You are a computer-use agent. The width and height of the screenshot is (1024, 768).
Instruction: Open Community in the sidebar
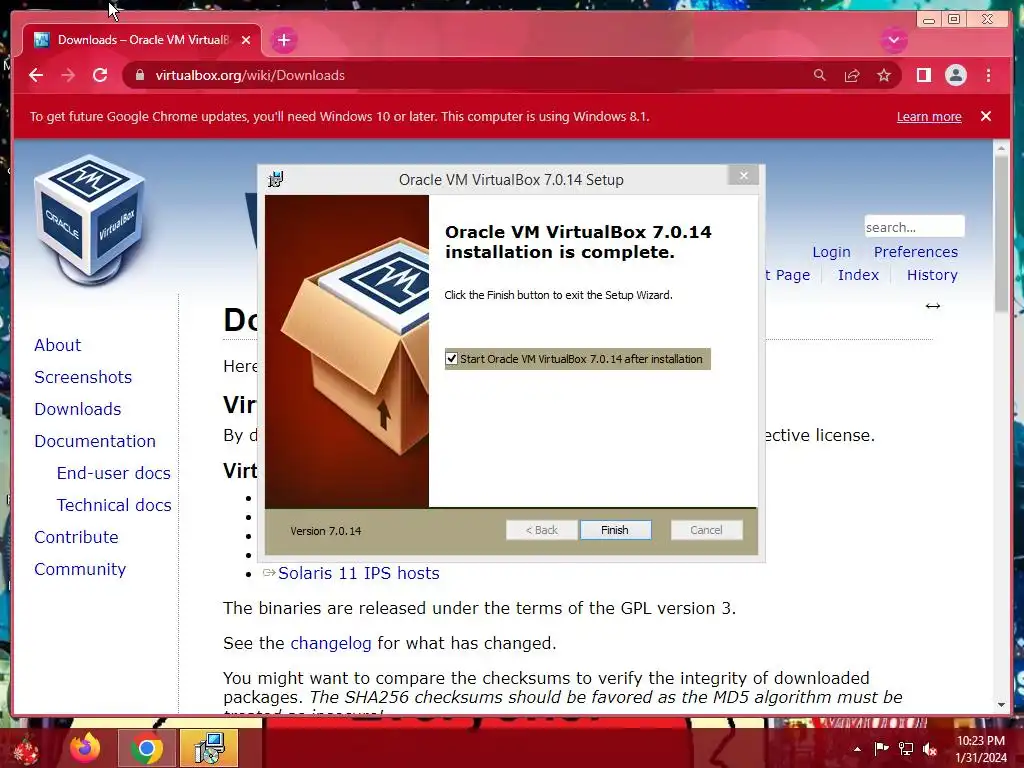[x=80, y=569]
